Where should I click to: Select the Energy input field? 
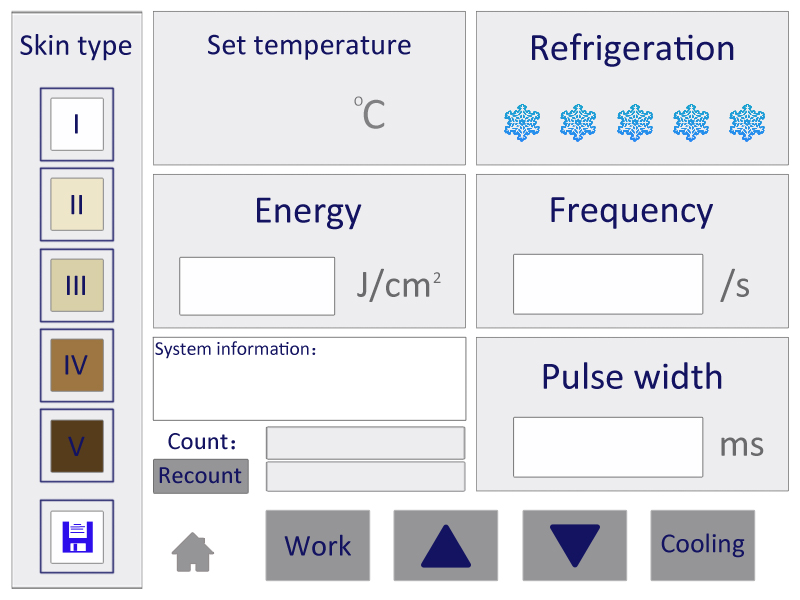tap(257, 286)
